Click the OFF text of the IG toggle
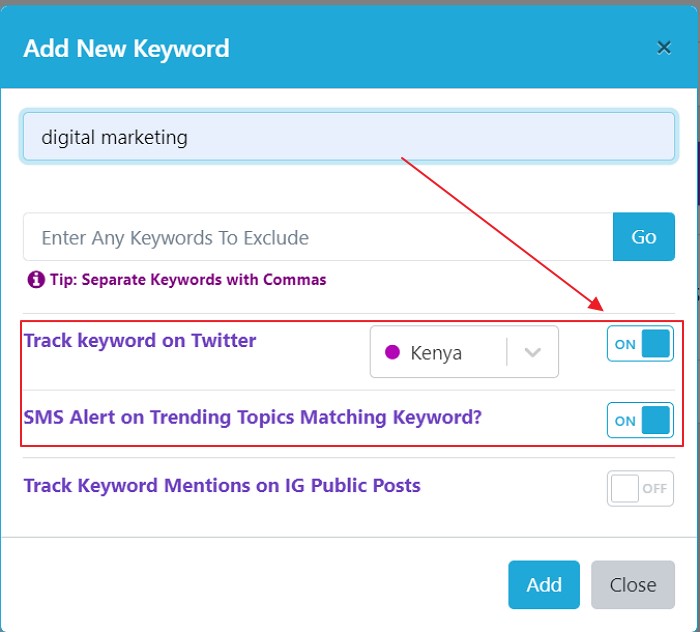Screen dimensions: 700x632 pos(654,489)
